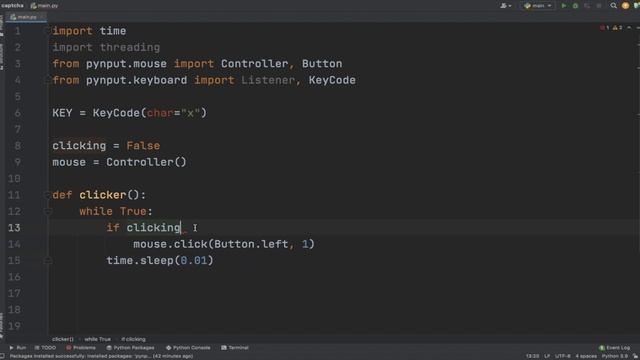Open the Code With Me user icon
This screenshot has height=360, width=640.
(505, 6)
